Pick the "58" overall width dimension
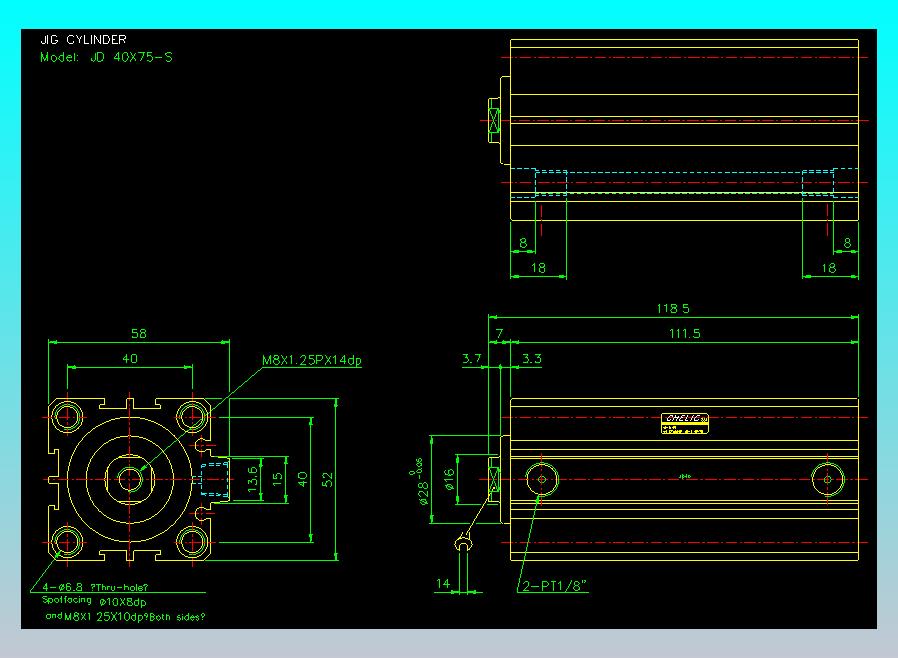The width and height of the screenshot is (898, 658). [x=139, y=333]
